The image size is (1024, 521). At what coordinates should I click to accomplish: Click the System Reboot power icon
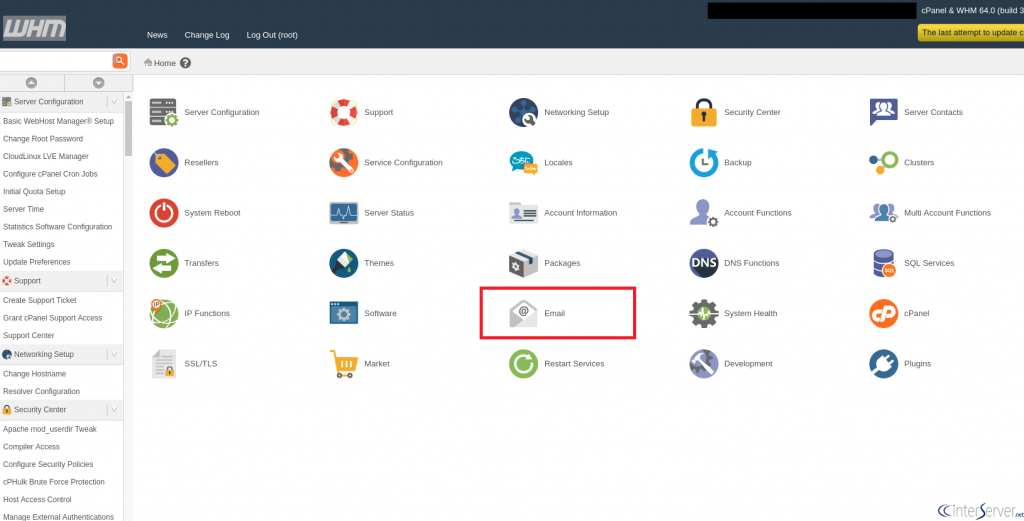point(163,213)
